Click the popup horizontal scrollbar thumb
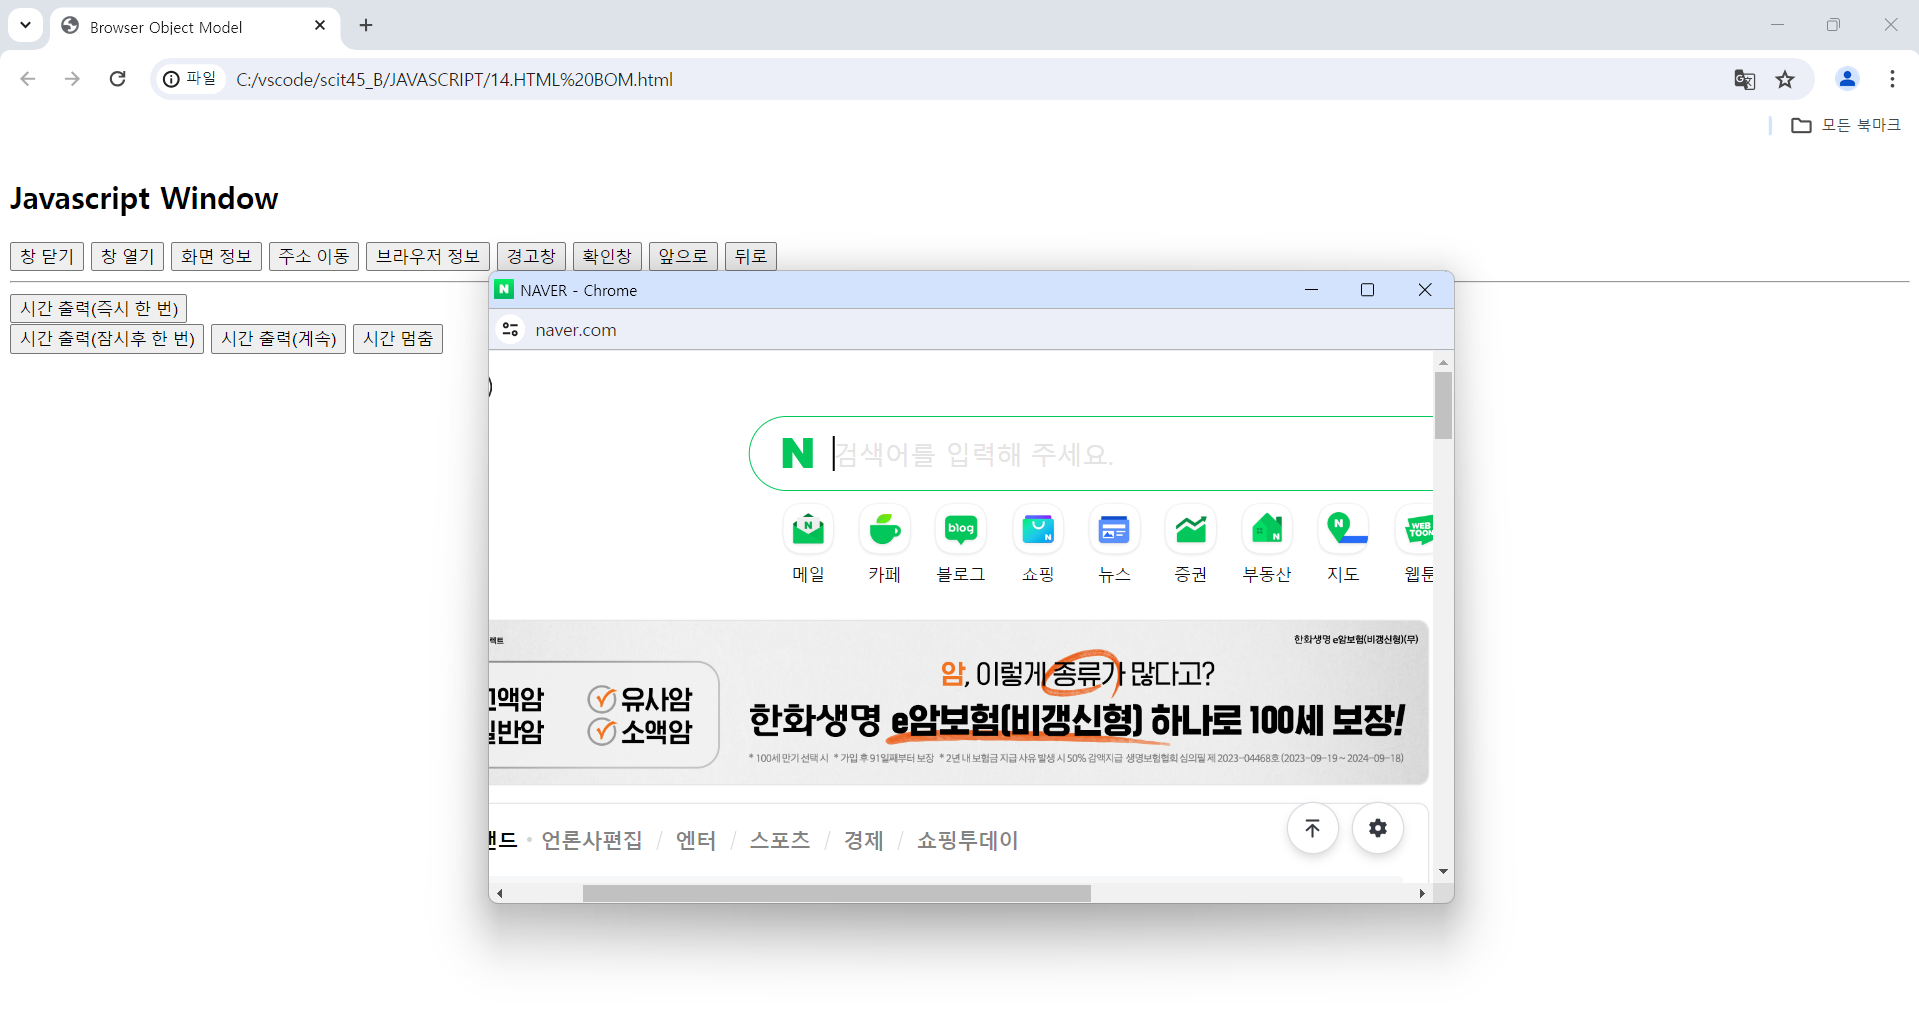The width and height of the screenshot is (1919, 1014). [x=837, y=893]
